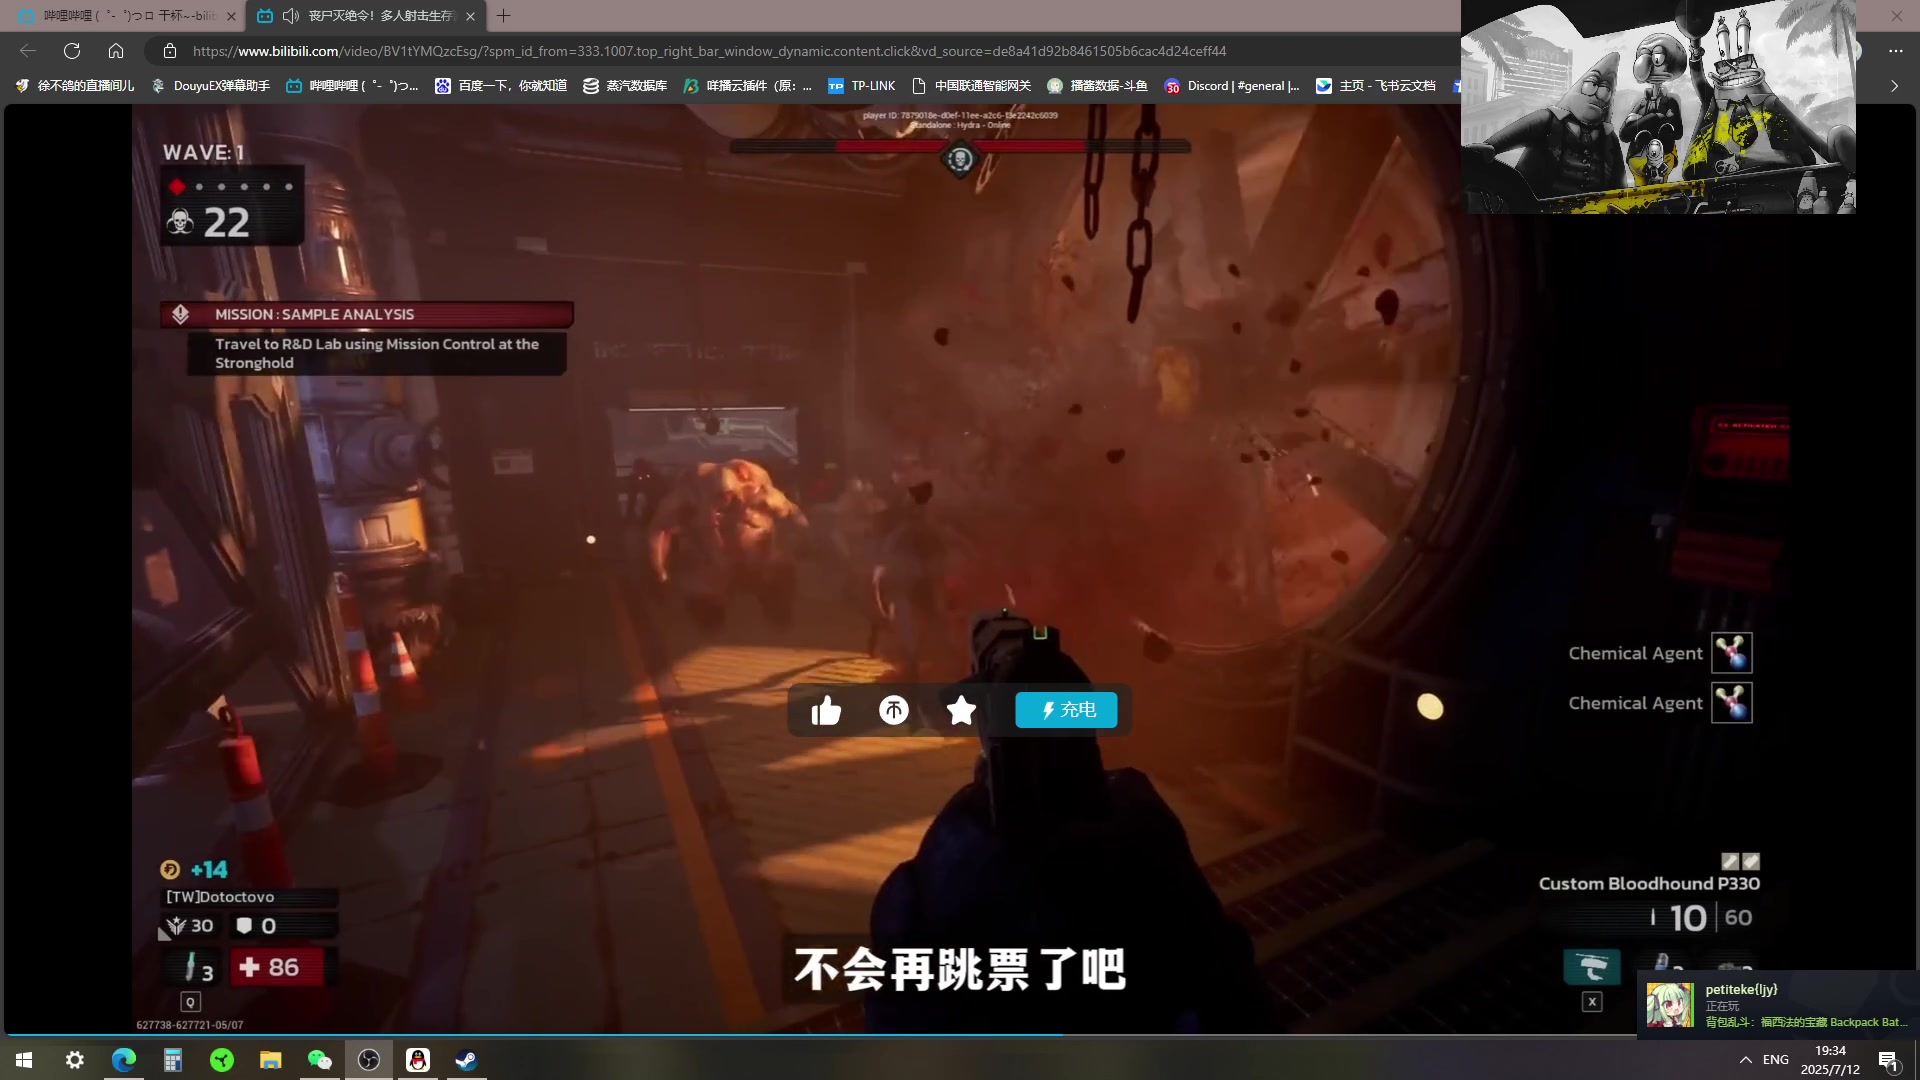1920x1080 pixels.
Task: Open Microsoft Edge from taskbar
Action: tap(124, 1060)
